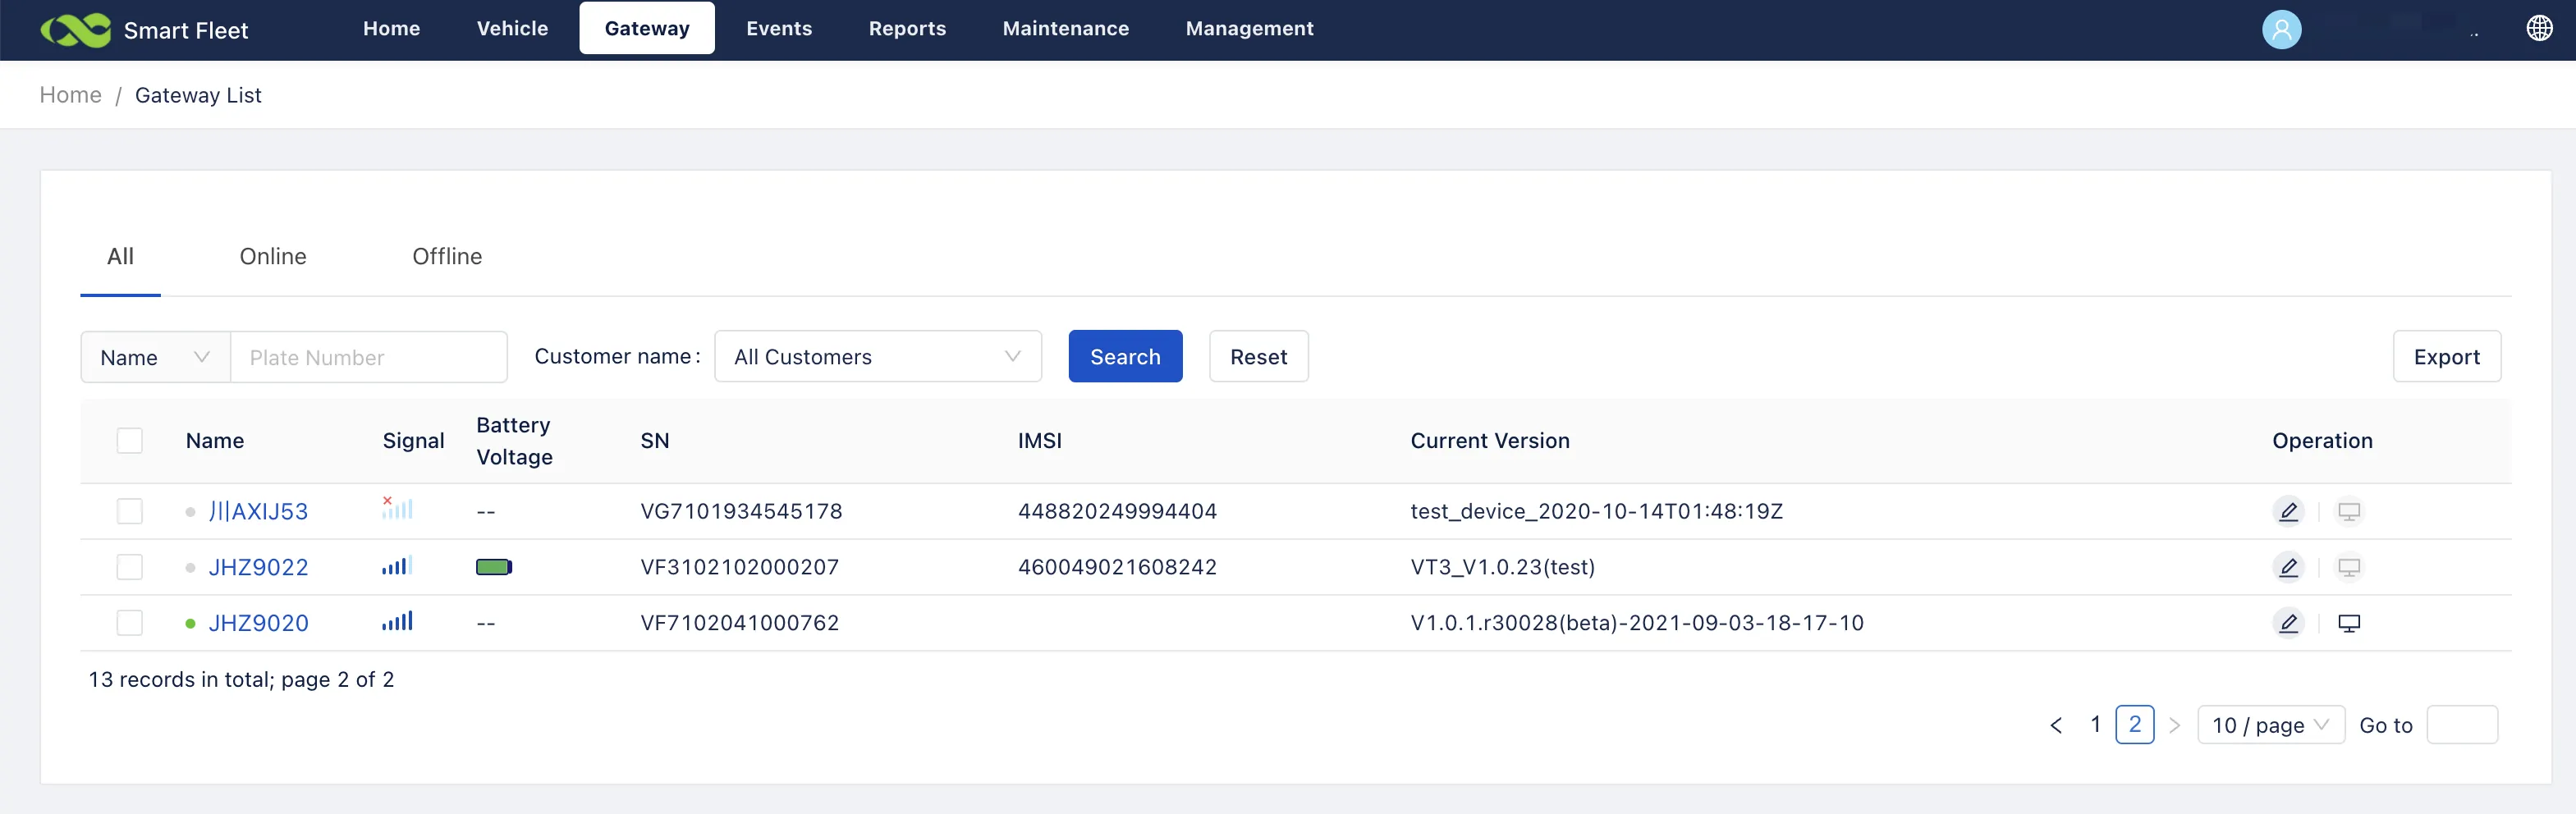Click the blue Search button
This screenshot has height=814, width=2576.
pyautogui.click(x=1125, y=357)
